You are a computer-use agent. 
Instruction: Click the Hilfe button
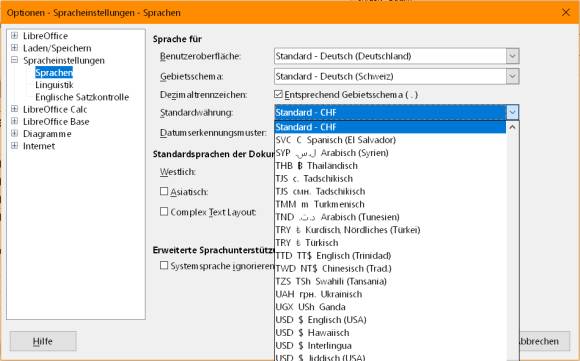pyautogui.click(x=43, y=341)
